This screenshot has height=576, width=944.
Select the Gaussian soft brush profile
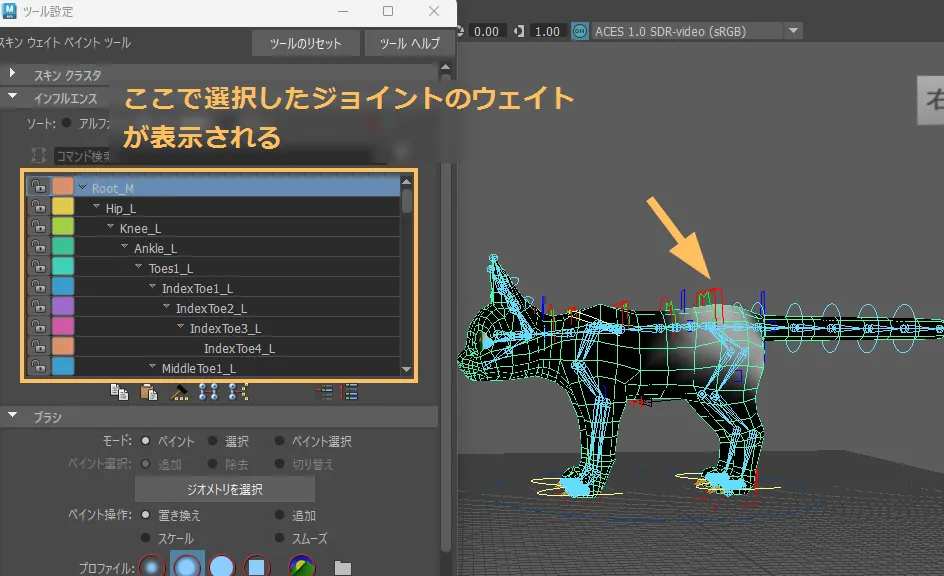click(x=151, y=567)
